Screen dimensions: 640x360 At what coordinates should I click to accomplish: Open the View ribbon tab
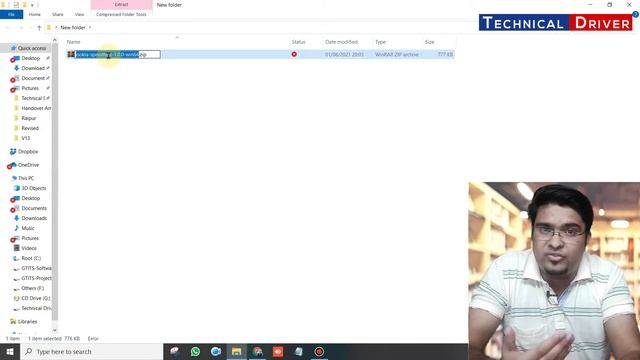[x=79, y=14]
